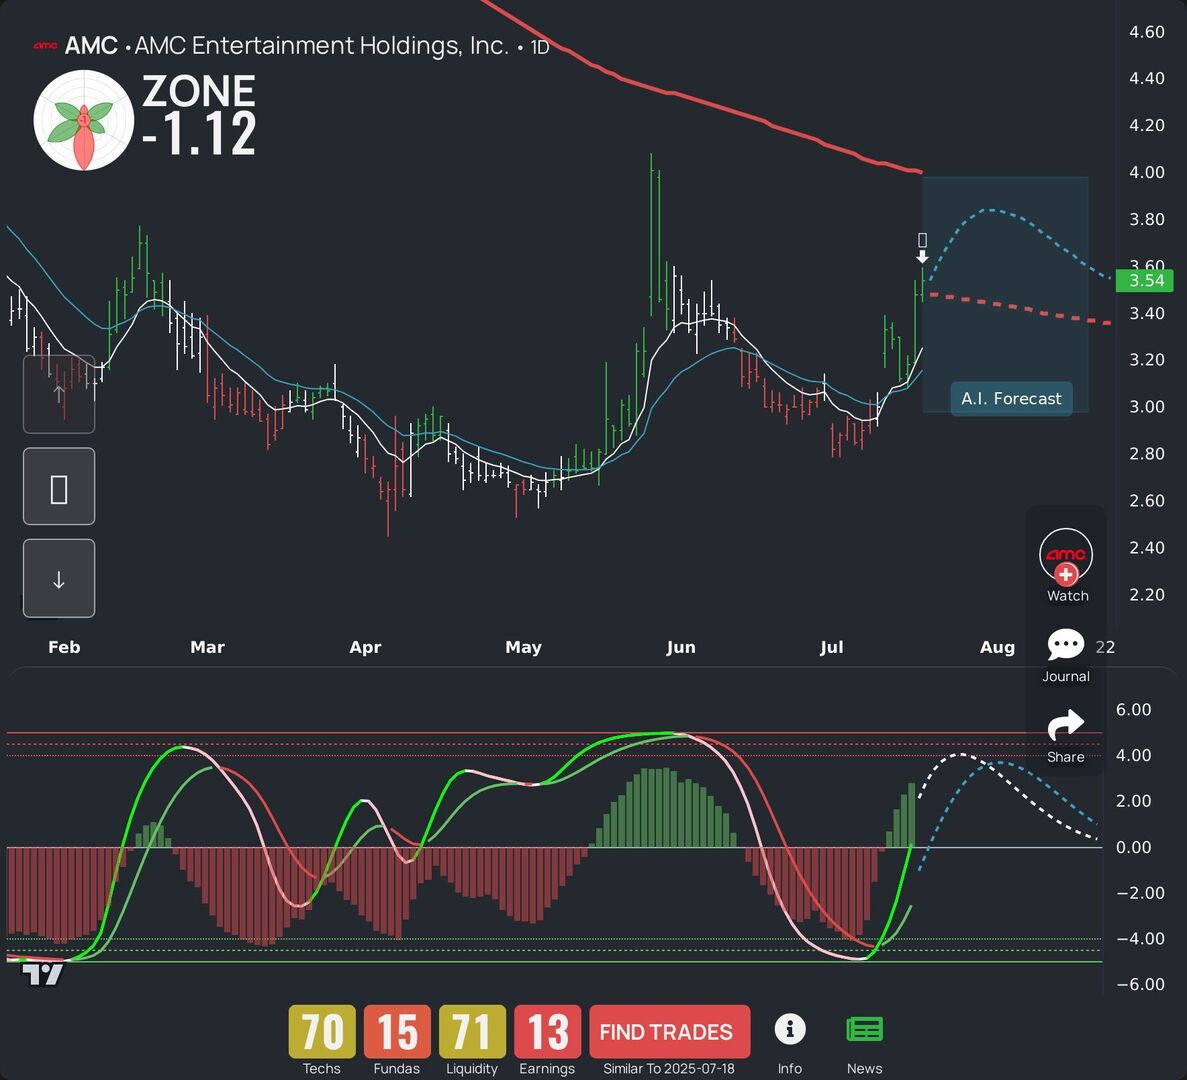
Task: Click the A.I. Forecast label
Action: (1011, 399)
